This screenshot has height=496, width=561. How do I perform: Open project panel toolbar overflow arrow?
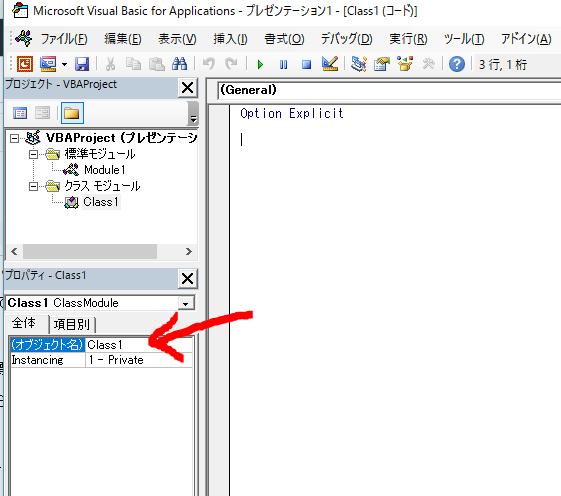(193, 114)
